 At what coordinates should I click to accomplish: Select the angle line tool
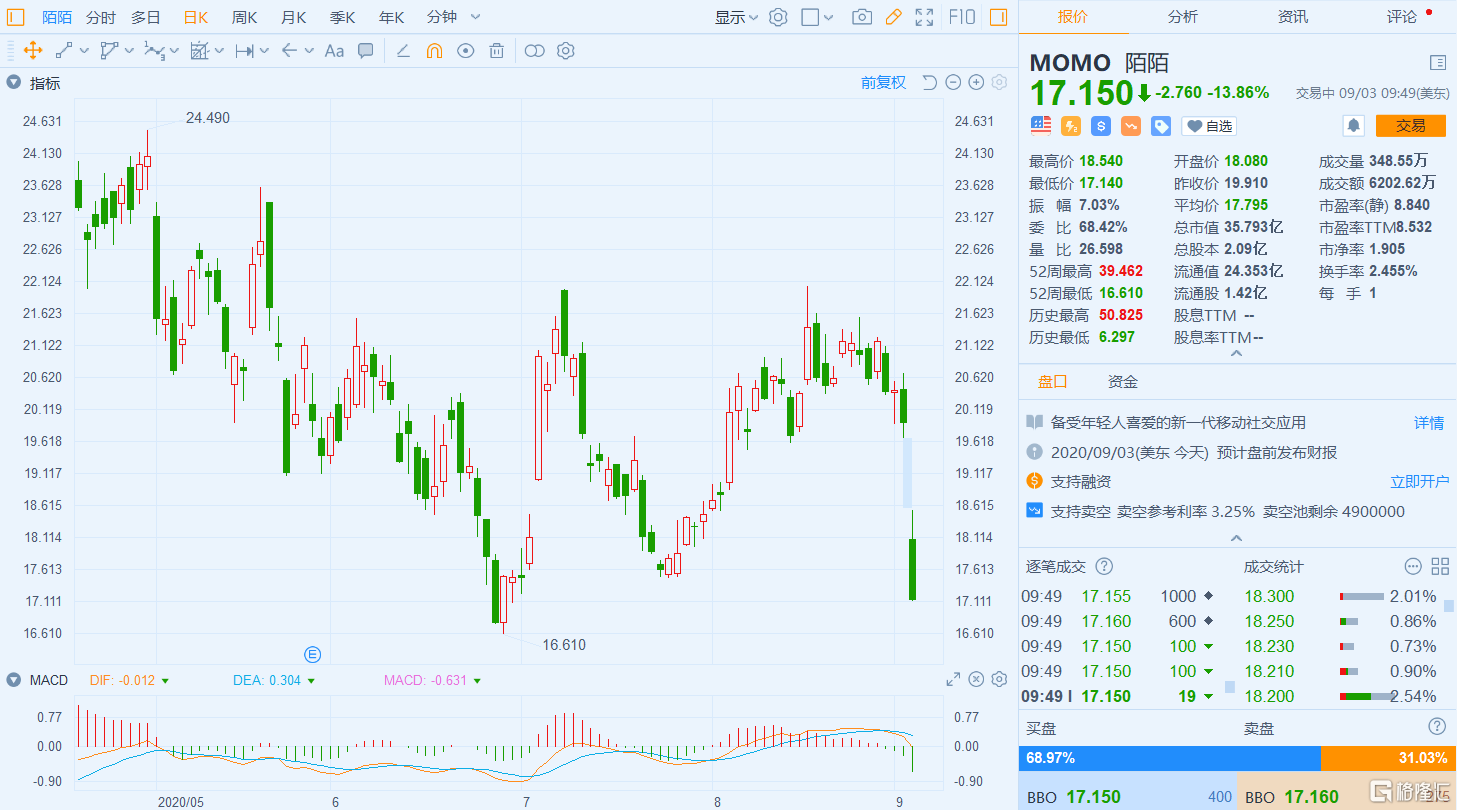click(x=403, y=50)
